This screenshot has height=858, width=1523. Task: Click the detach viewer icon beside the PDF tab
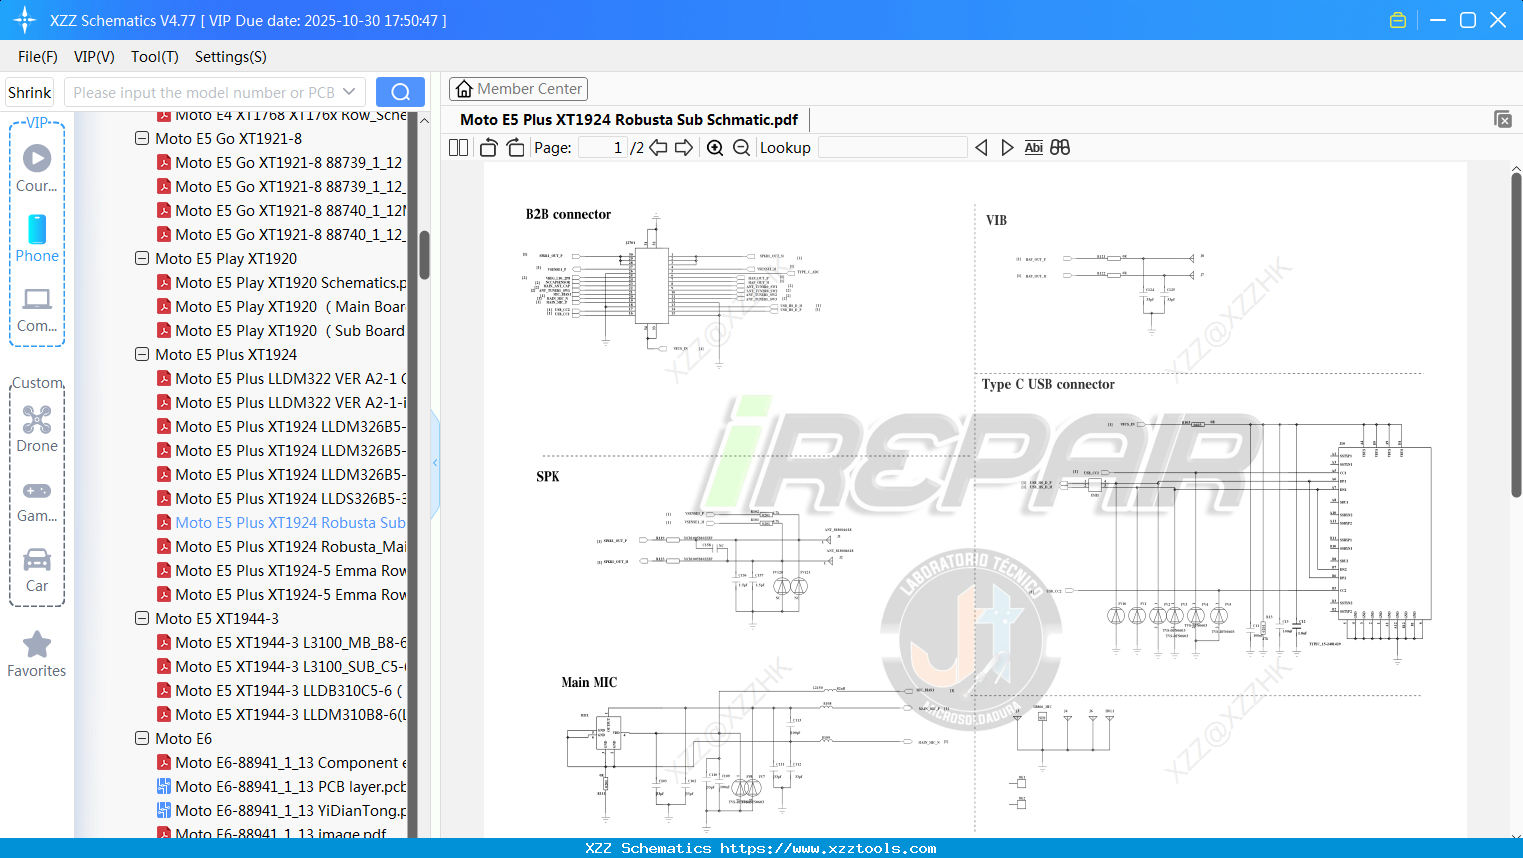[1503, 119]
